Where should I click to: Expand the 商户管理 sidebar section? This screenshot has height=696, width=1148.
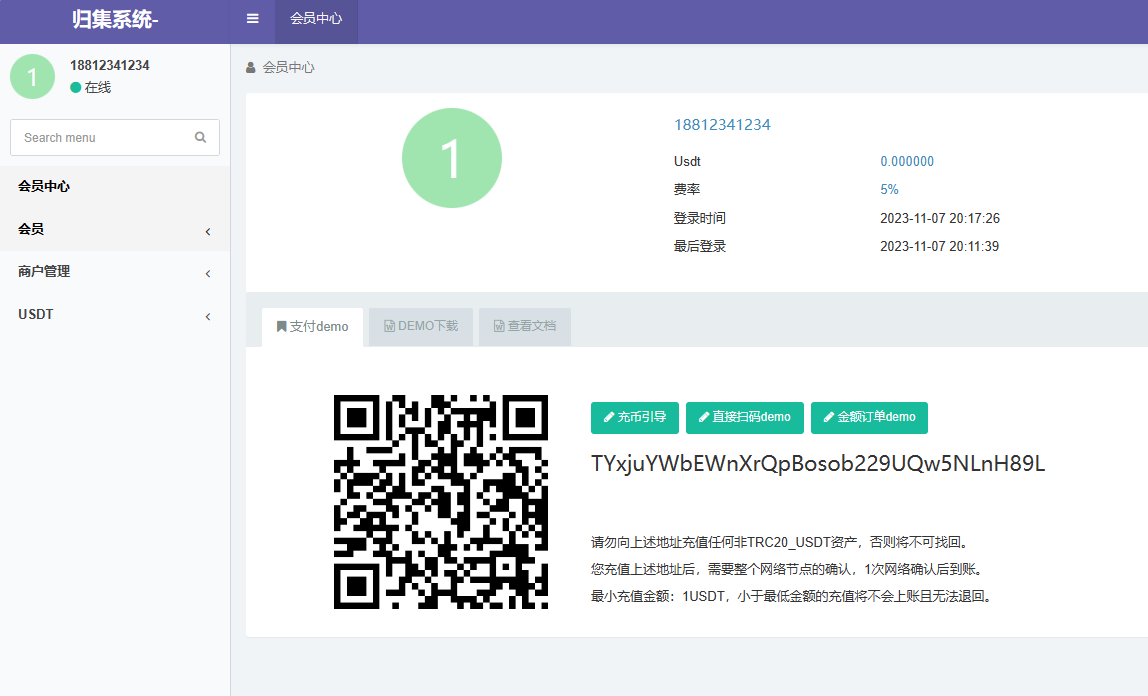point(115,271)
